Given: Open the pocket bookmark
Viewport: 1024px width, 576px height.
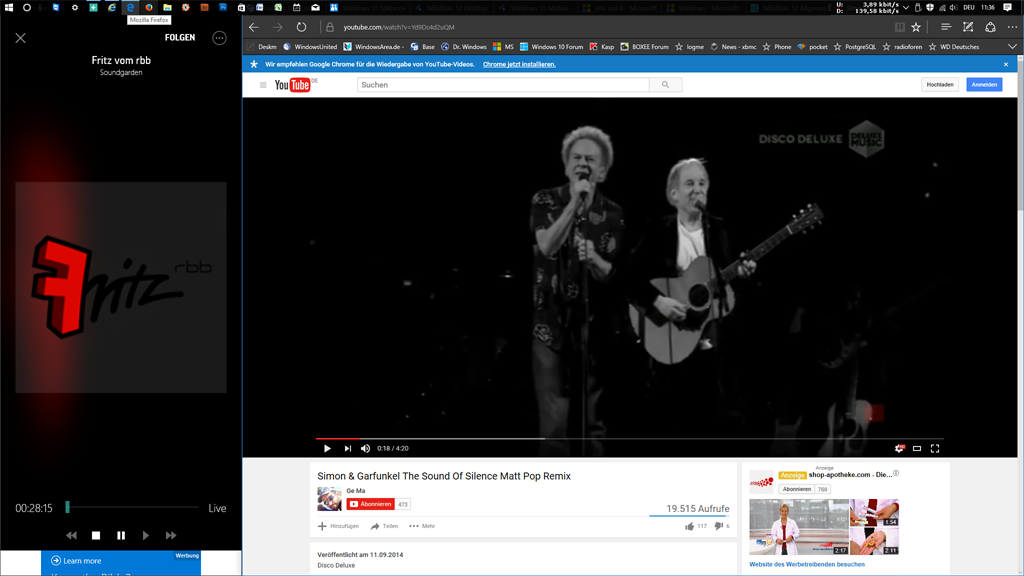Looking at the screenshot, I should tap(812, 47).
